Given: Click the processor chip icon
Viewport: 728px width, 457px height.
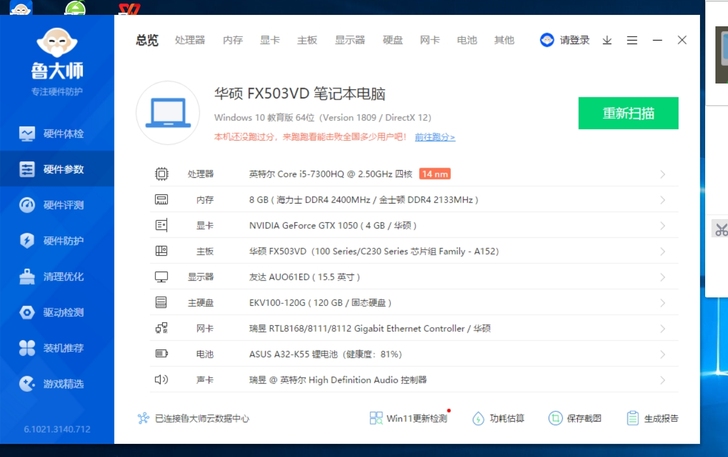Looking at the screenshot, I should tap(161, 174).
